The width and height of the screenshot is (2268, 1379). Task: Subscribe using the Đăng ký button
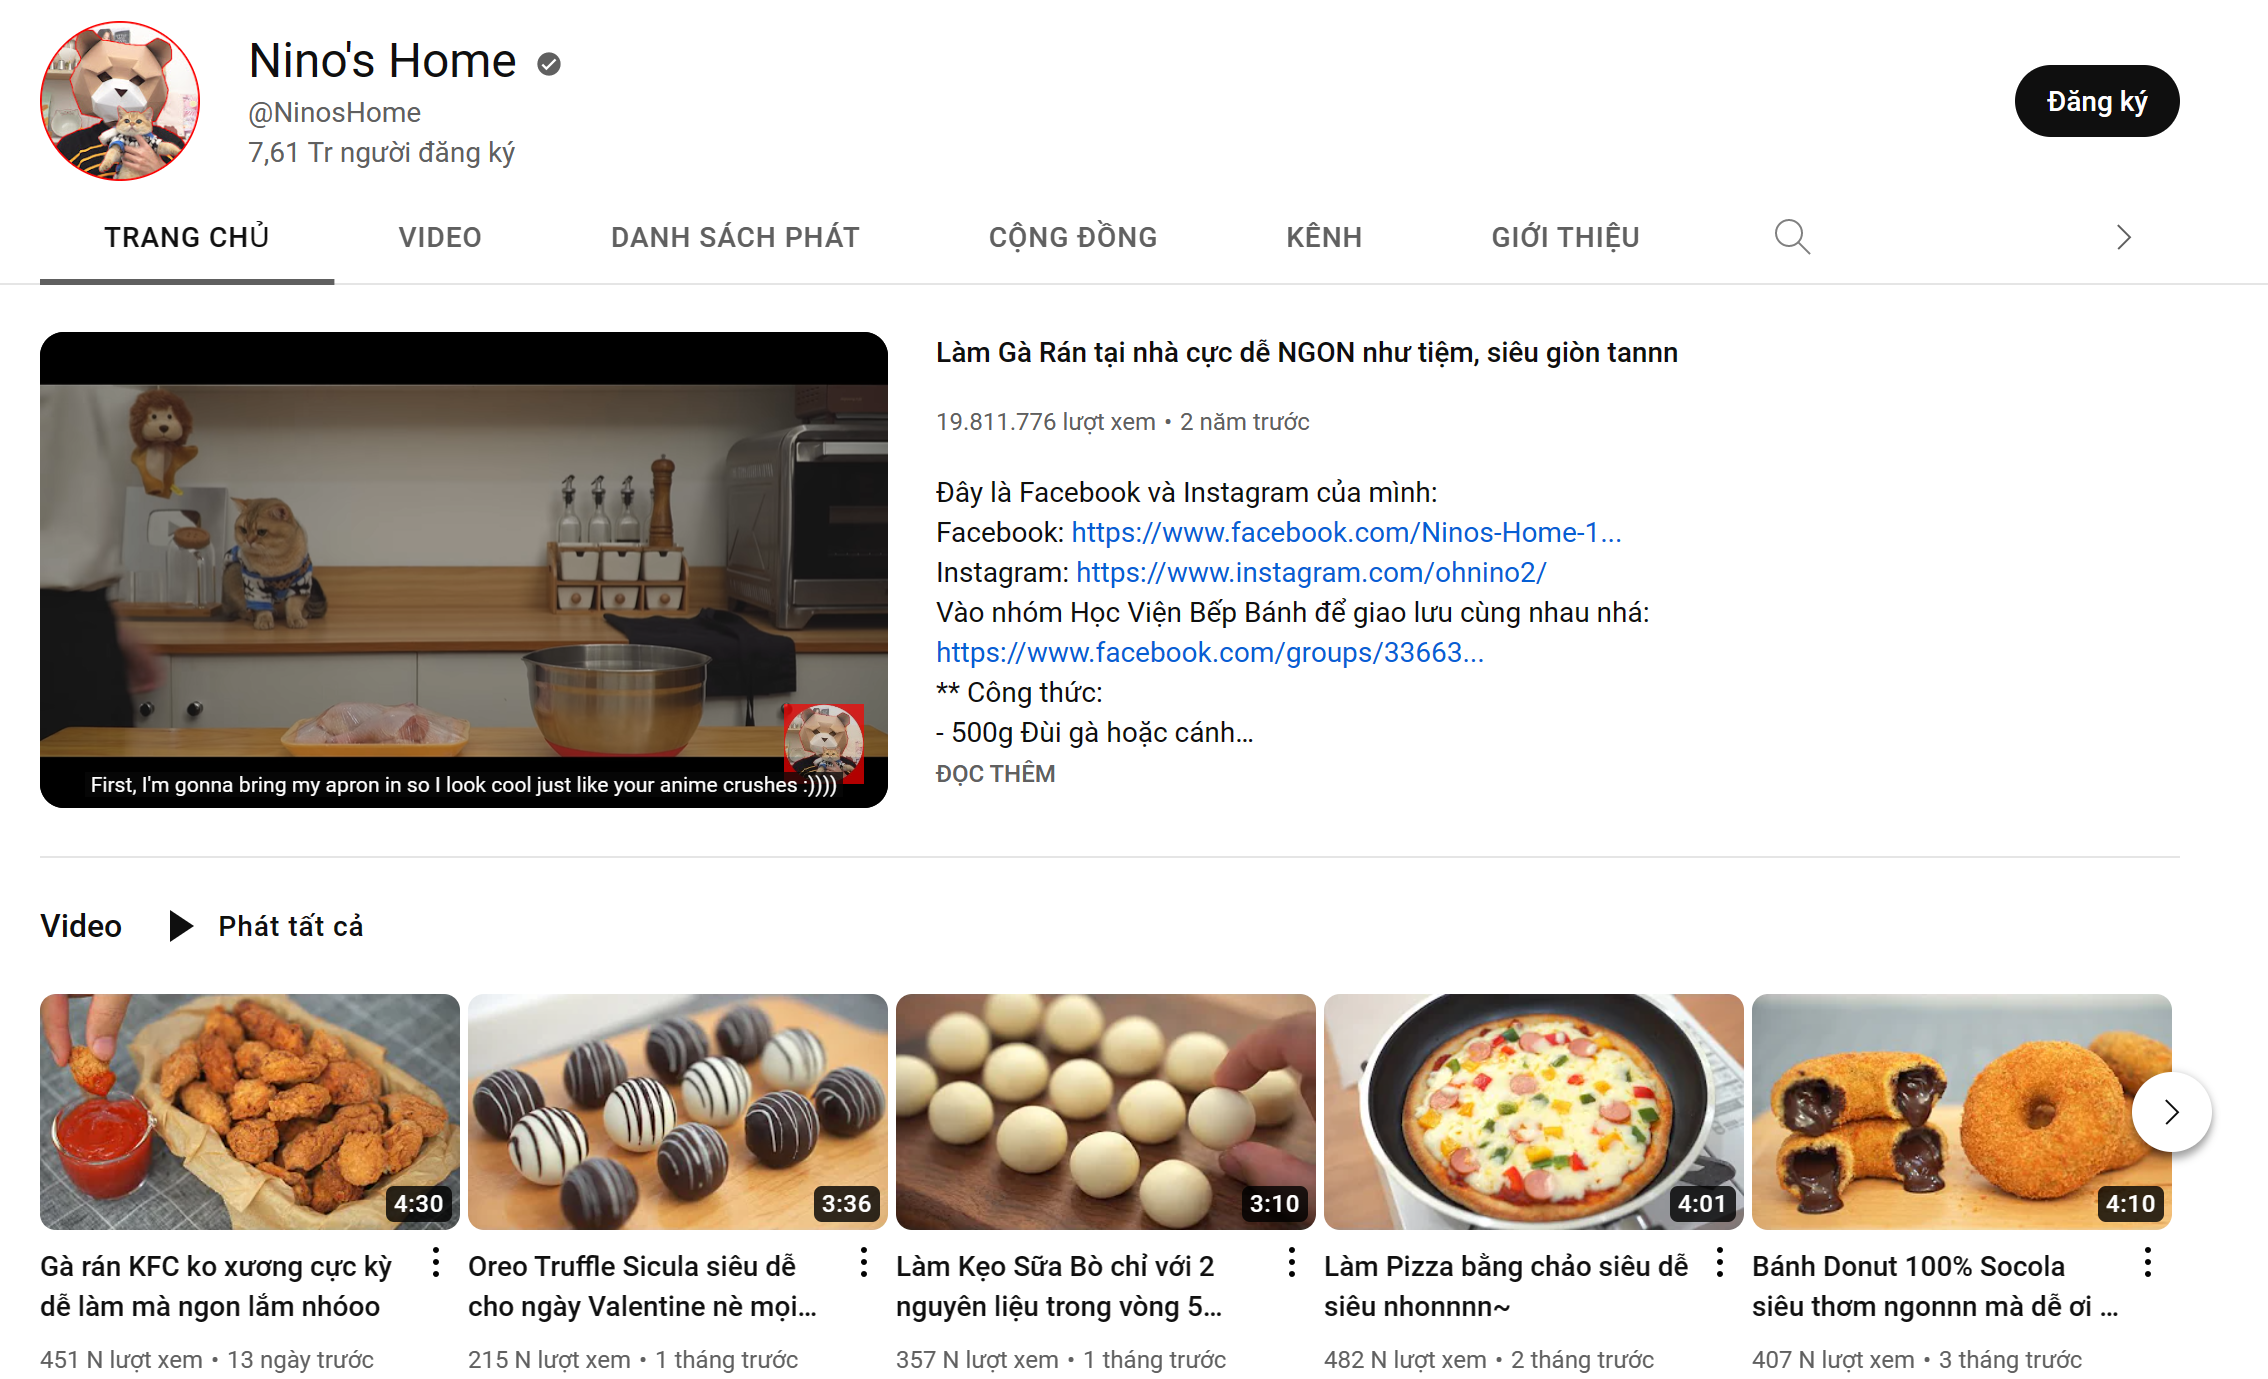2097,101
